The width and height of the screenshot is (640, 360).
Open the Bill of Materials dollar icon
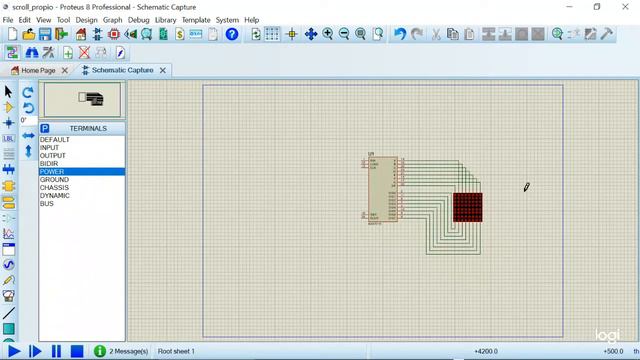pos(180,34)
